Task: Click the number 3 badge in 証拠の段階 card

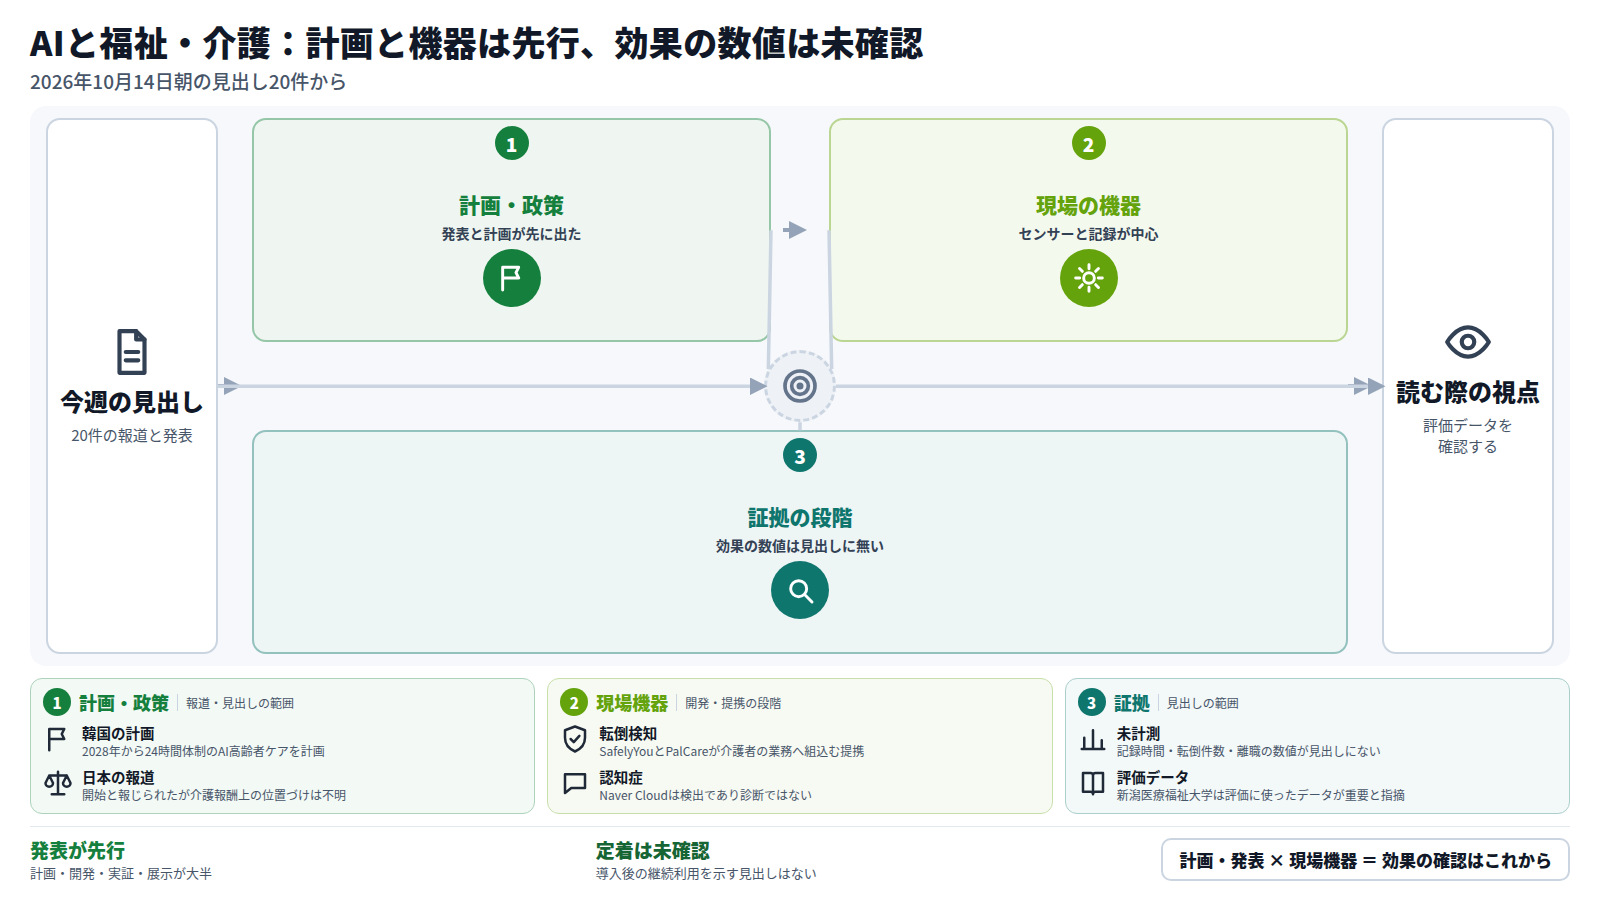Action: (800, 456)
